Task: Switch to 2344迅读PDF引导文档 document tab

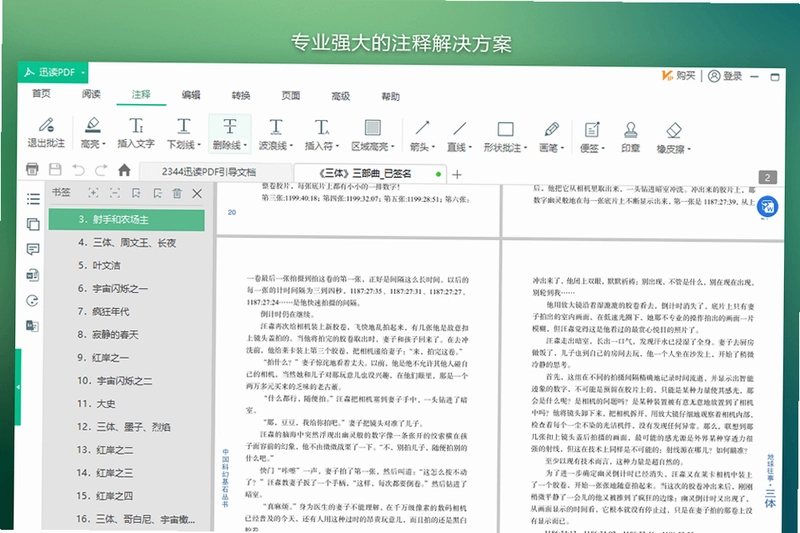Action: click(x=214, y=172)
